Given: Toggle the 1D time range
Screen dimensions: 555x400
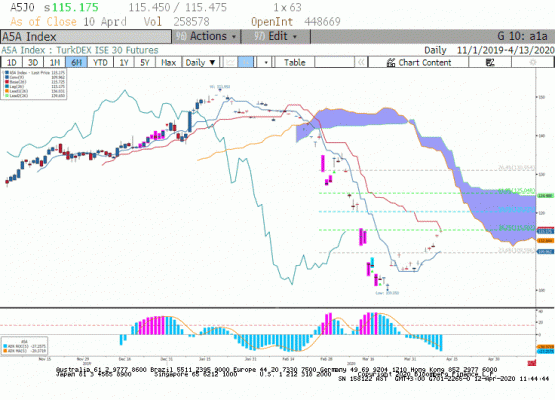Looking at the screenshot, I should pyautogui.click(x=12, y=63).
